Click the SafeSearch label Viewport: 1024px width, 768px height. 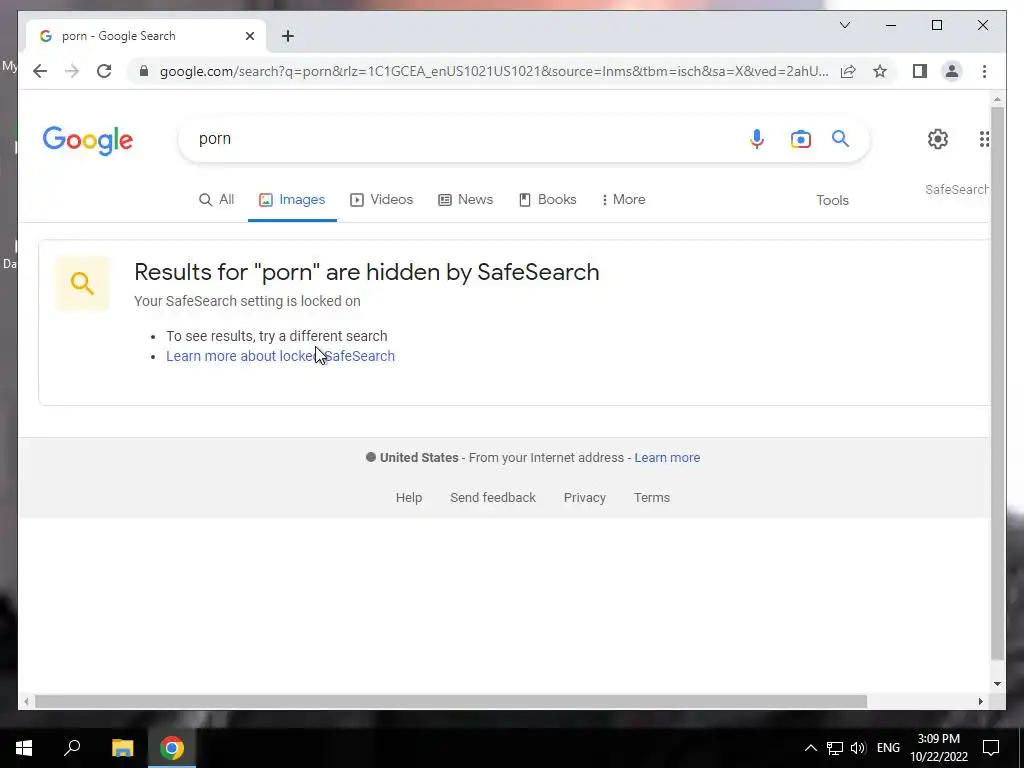coord(957,189)
